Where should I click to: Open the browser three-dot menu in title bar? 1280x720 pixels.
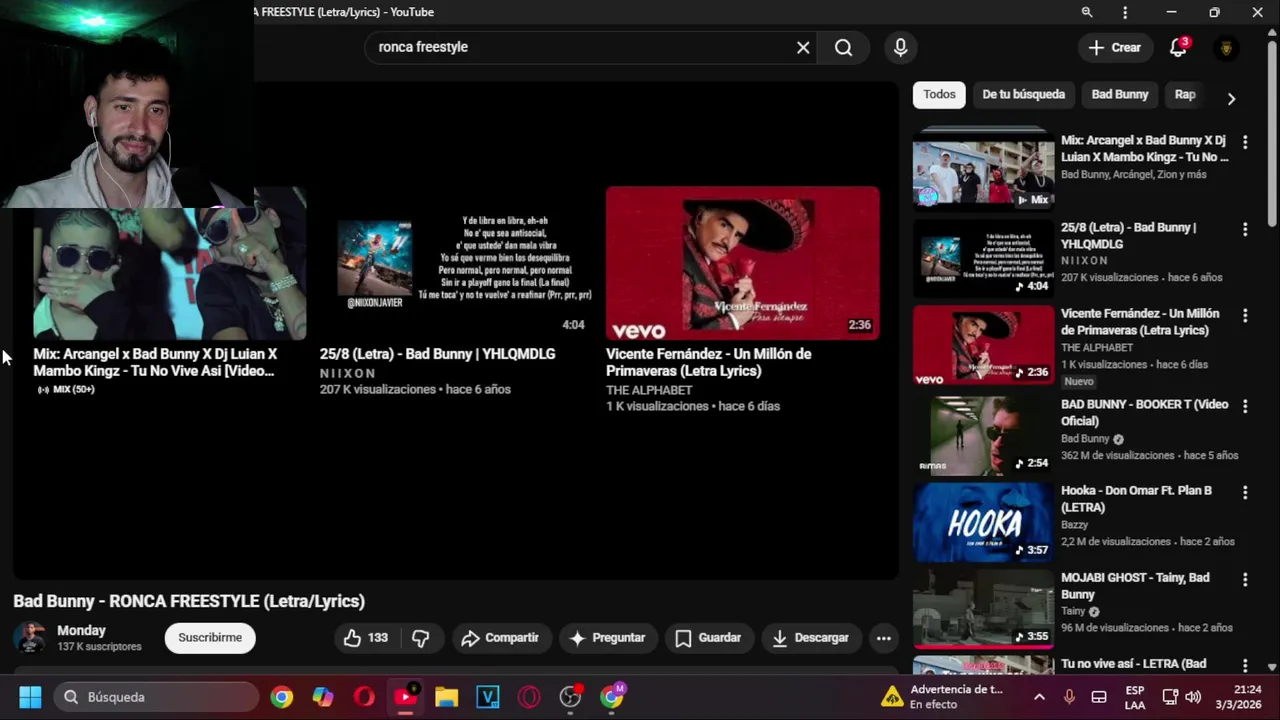tap(1125, 12)
